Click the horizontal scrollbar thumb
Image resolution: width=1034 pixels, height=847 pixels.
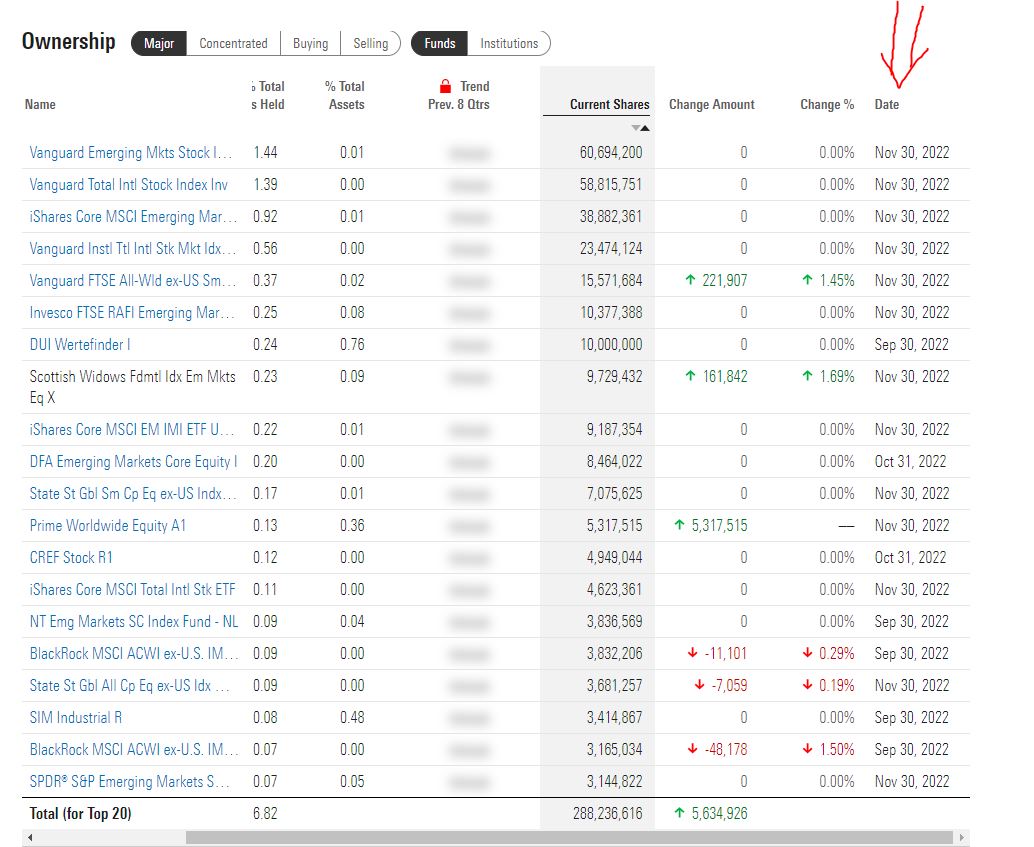click(x=569, y=837)
